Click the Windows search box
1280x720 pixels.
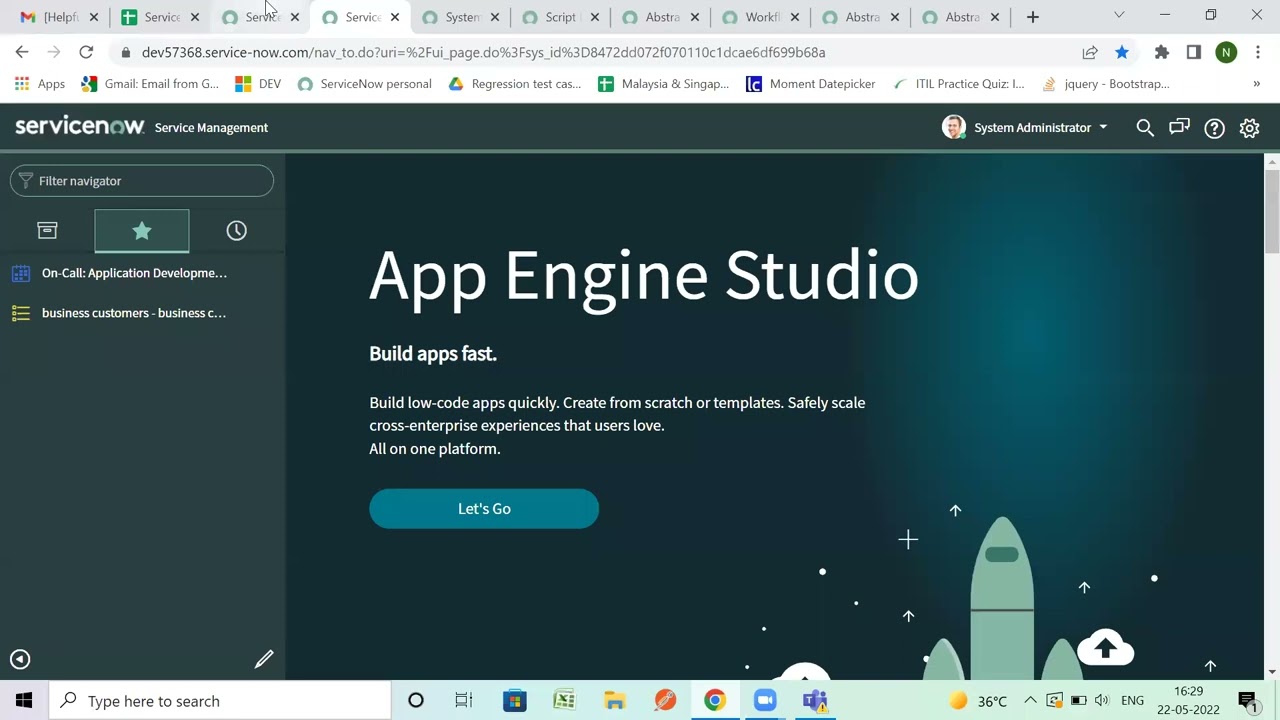(x=220, y=701)
